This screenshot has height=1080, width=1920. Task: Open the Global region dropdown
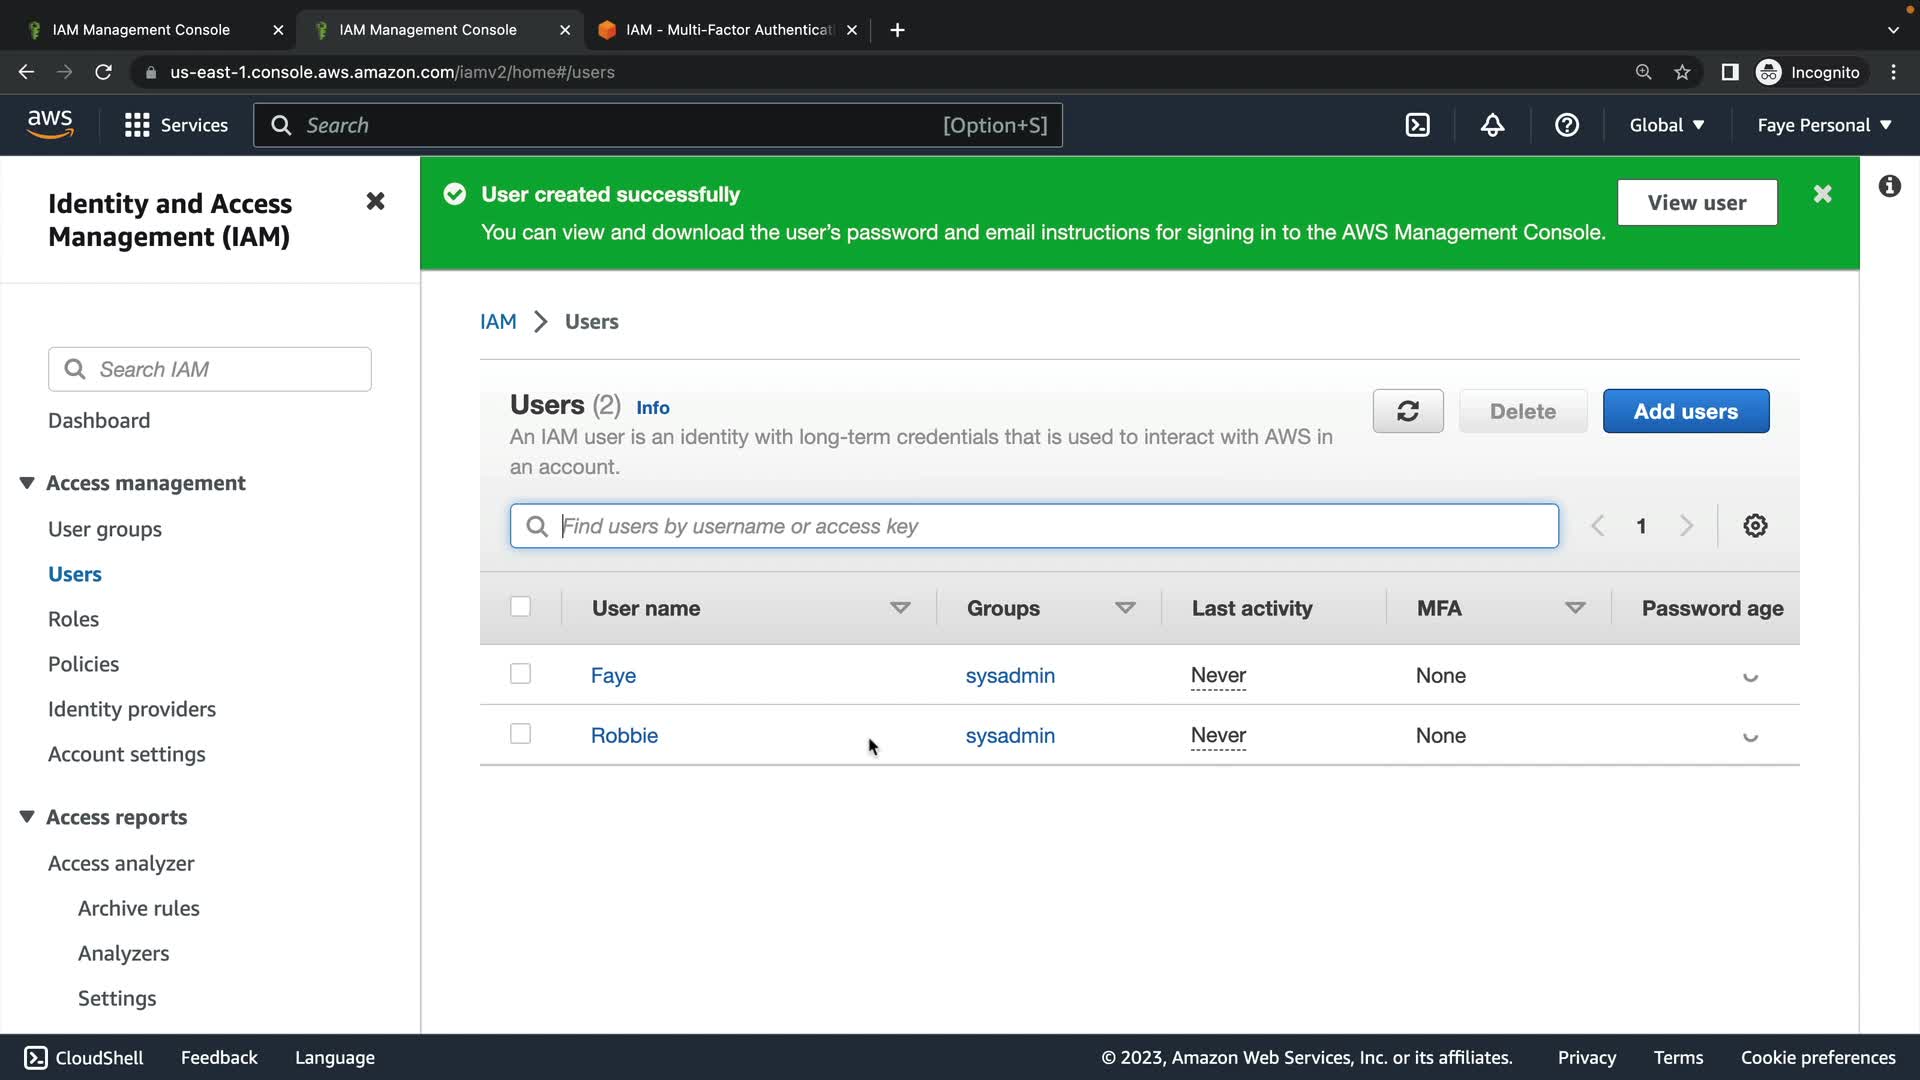(x=1666, y=125)
